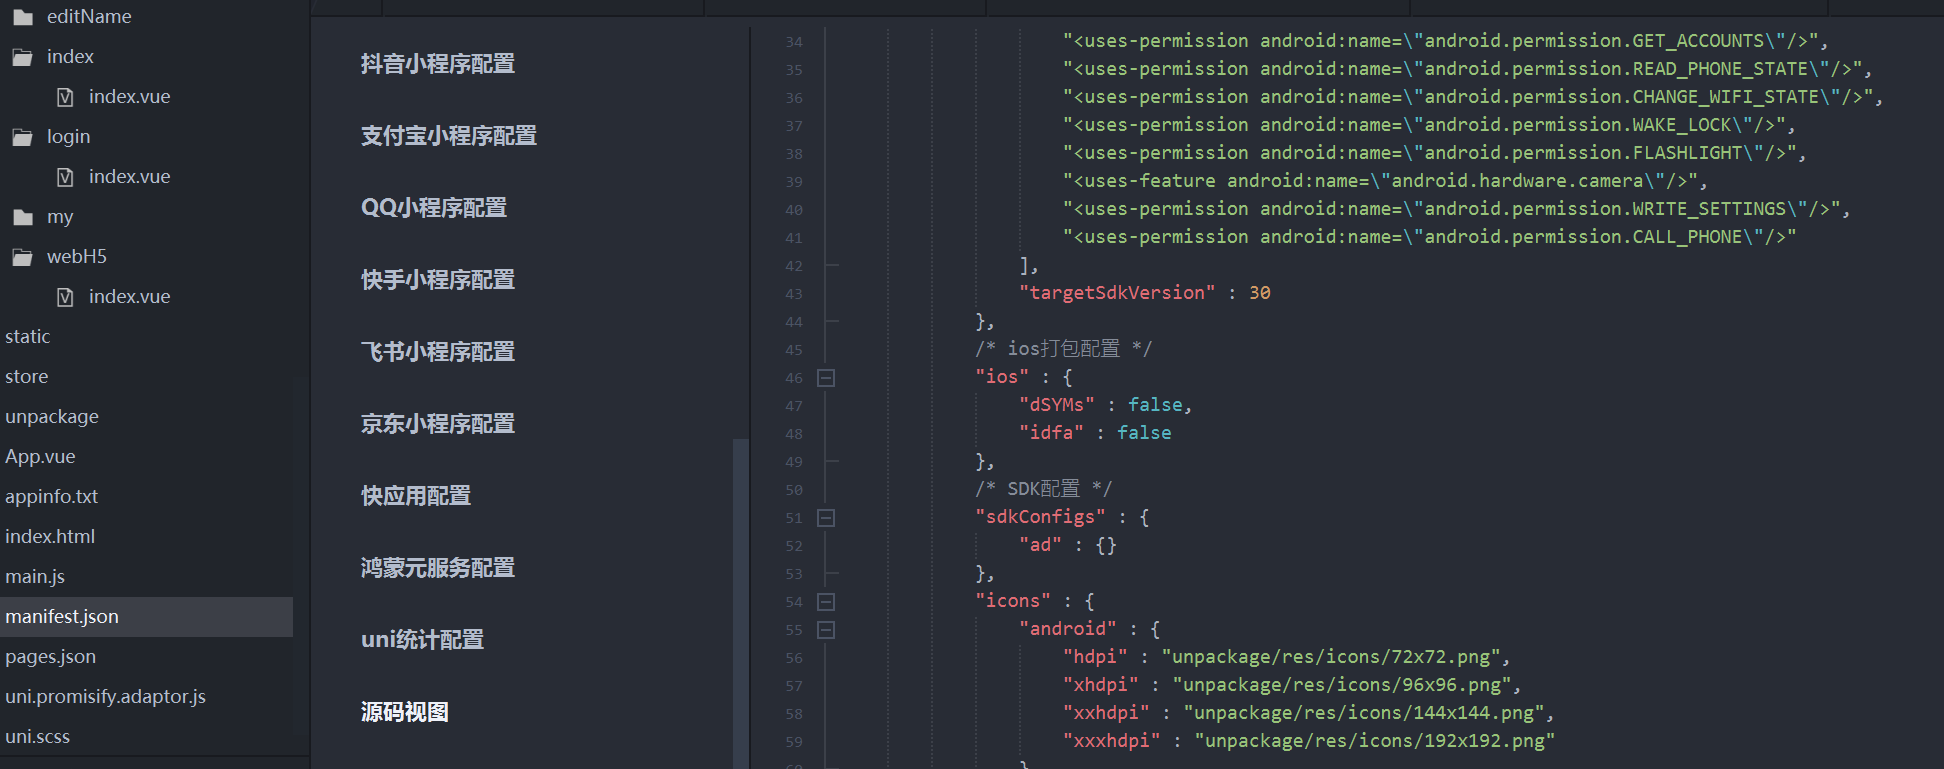This screenshot has height=769, width=1944.
Task: Click the "dSYMs" key on line 47
Action: pyautogui.click(x=1056, y=405)
